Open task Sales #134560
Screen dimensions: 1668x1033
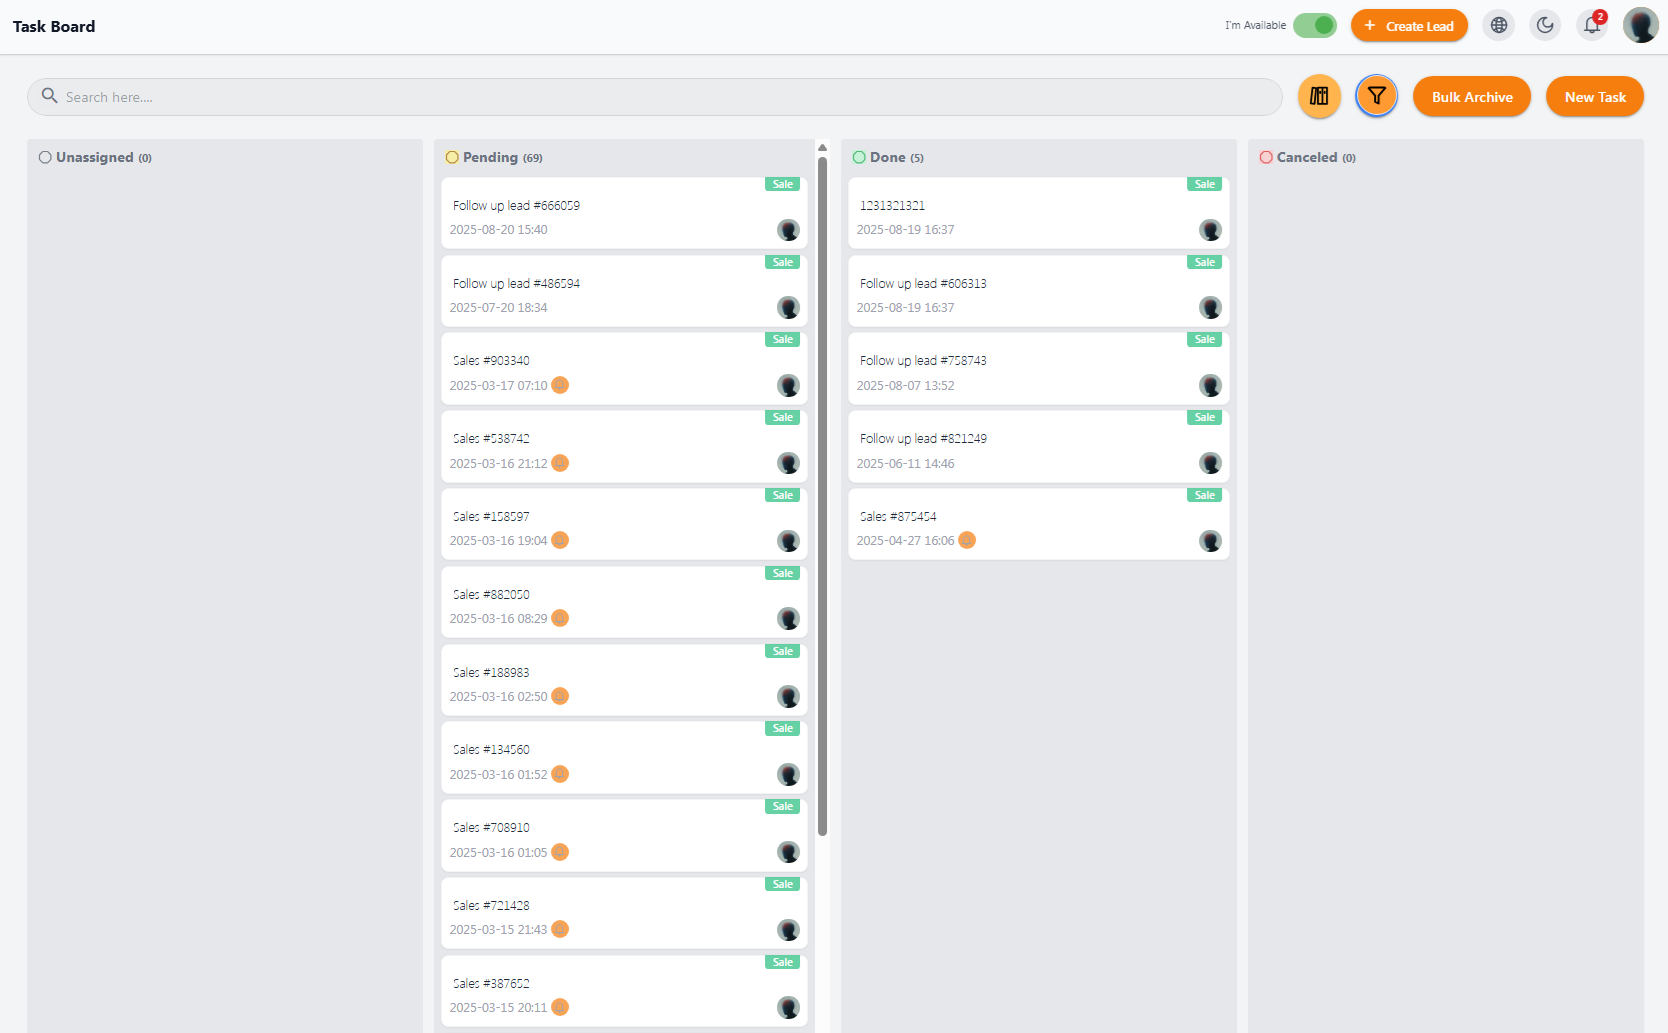(x=624, y=758)
